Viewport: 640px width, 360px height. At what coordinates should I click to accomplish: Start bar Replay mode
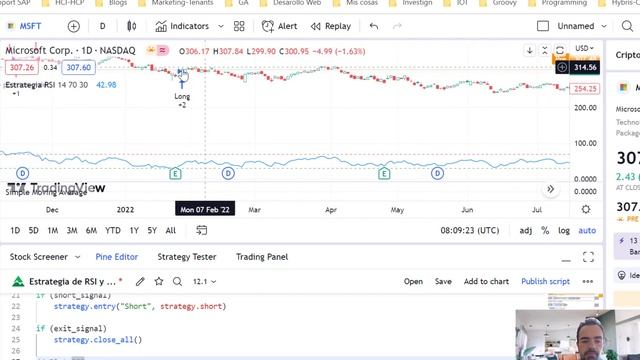[331, 26]
